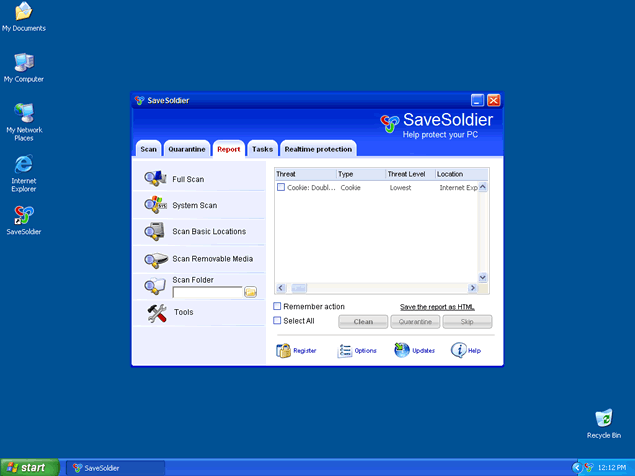Switch to the Quarantine tab
Screen dimensions: 635x476
pos(187,149)
